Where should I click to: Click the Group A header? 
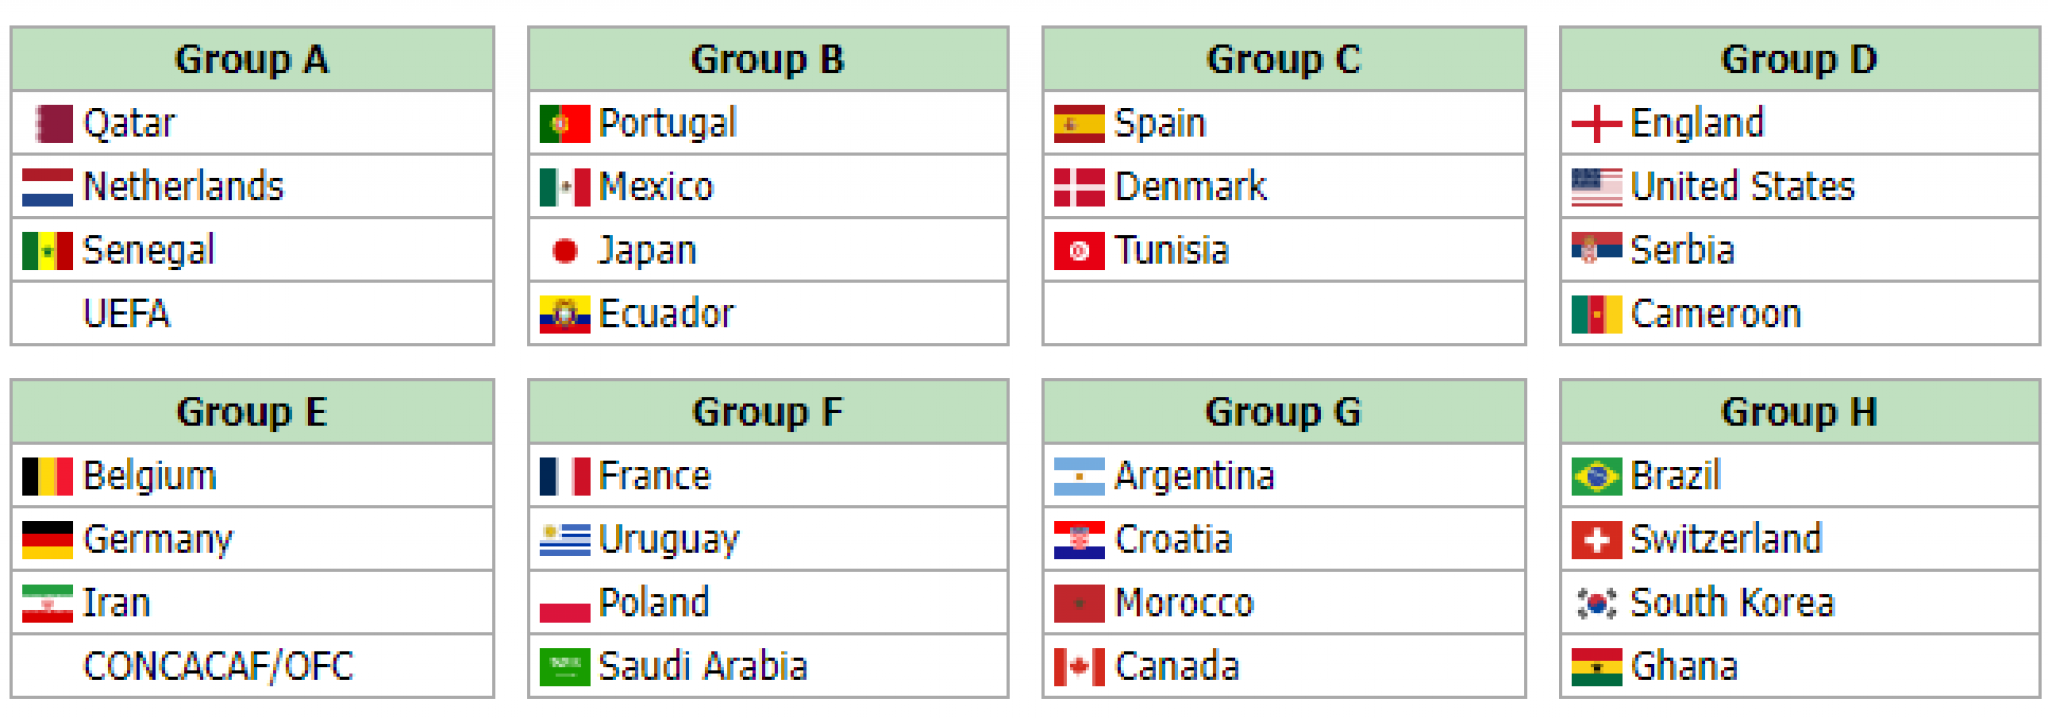252,60
